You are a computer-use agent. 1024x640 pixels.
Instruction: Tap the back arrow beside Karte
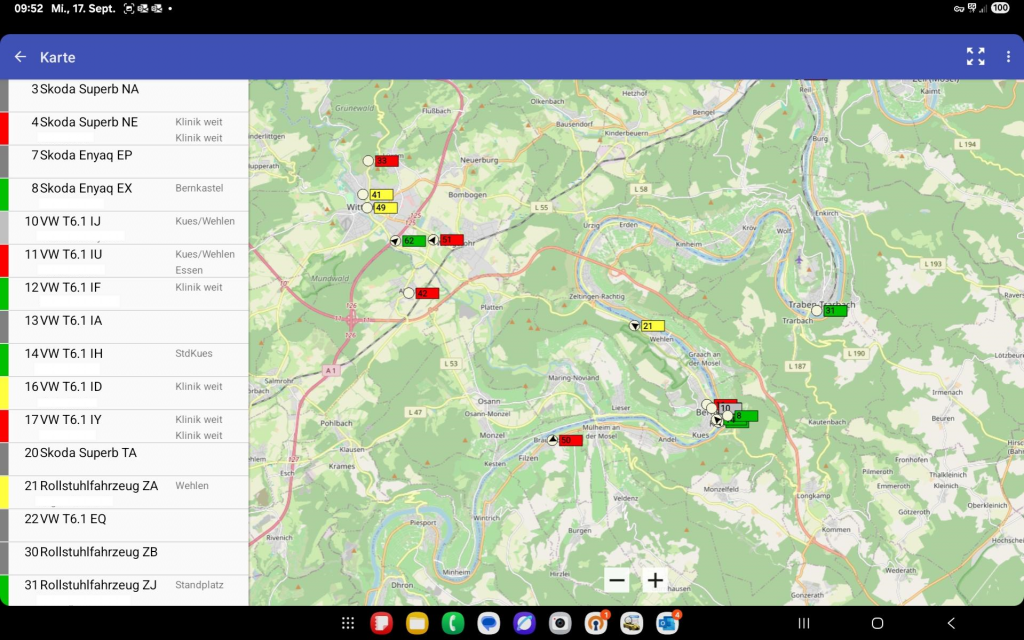(x=20, y=57)
